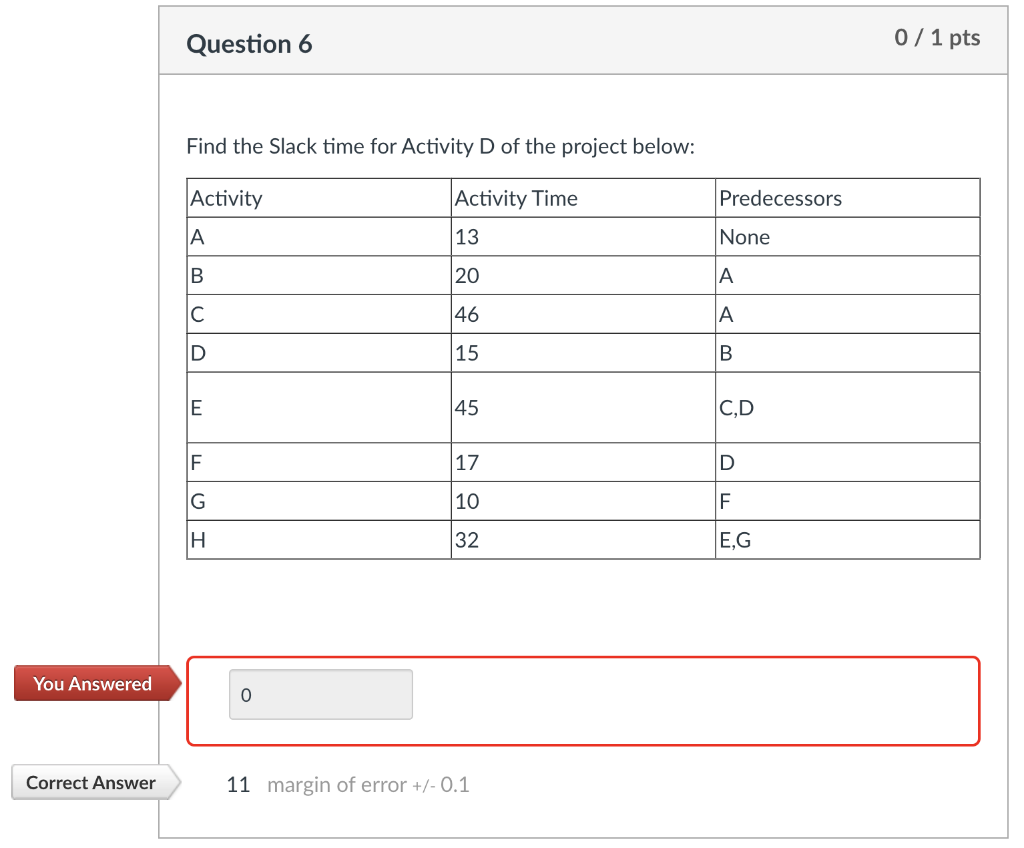Click the Question 6 heading
The height and width of the screenshot is (848, 1024).
(249, 44)
